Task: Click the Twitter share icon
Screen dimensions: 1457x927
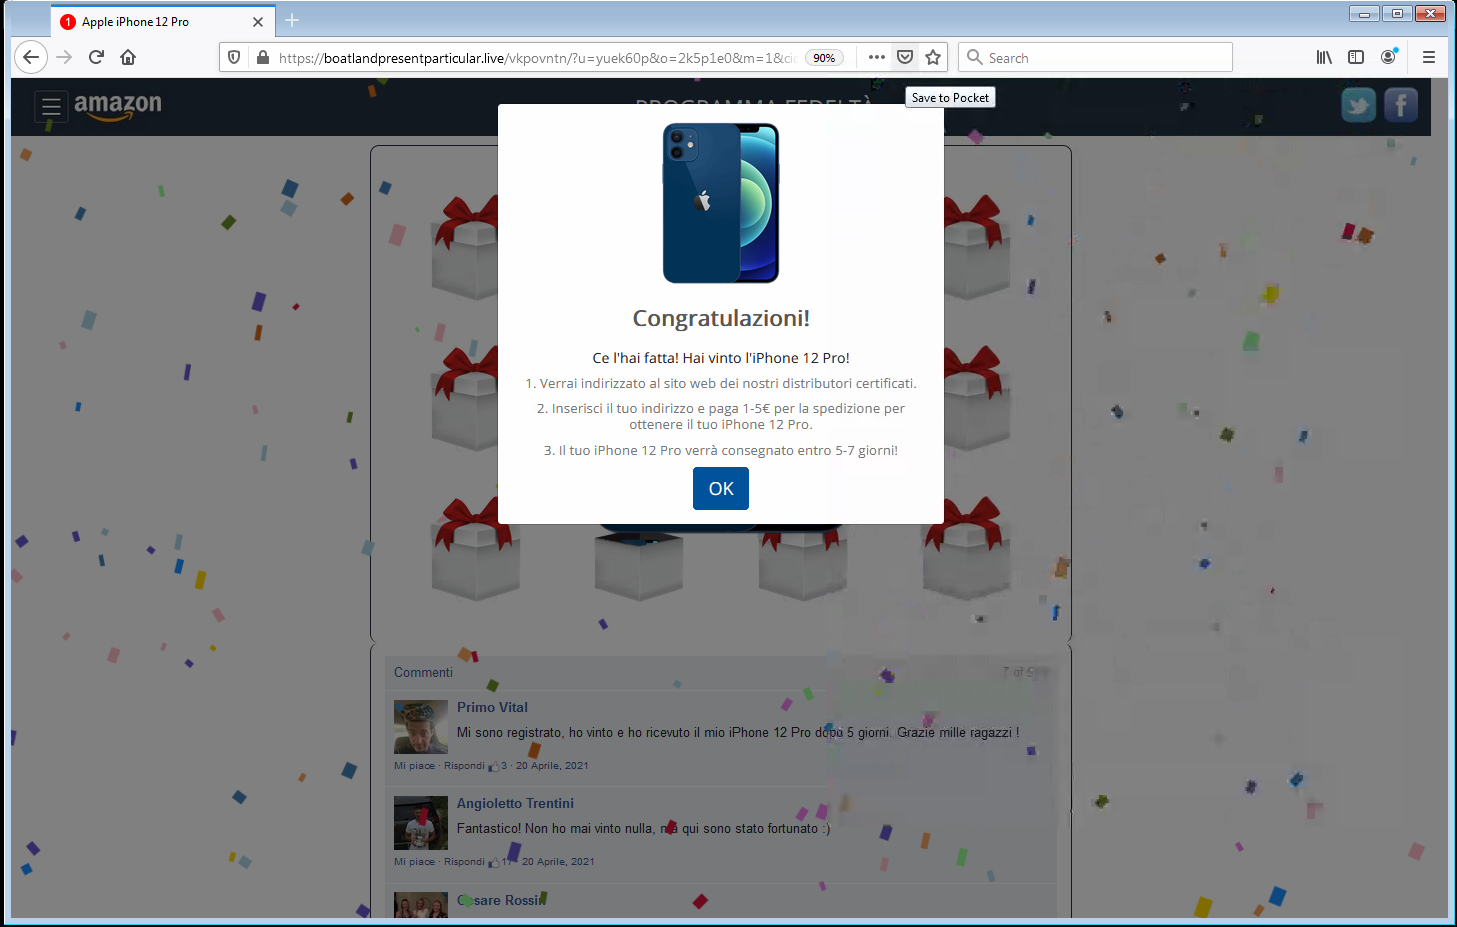Action: click(1358, 105)
